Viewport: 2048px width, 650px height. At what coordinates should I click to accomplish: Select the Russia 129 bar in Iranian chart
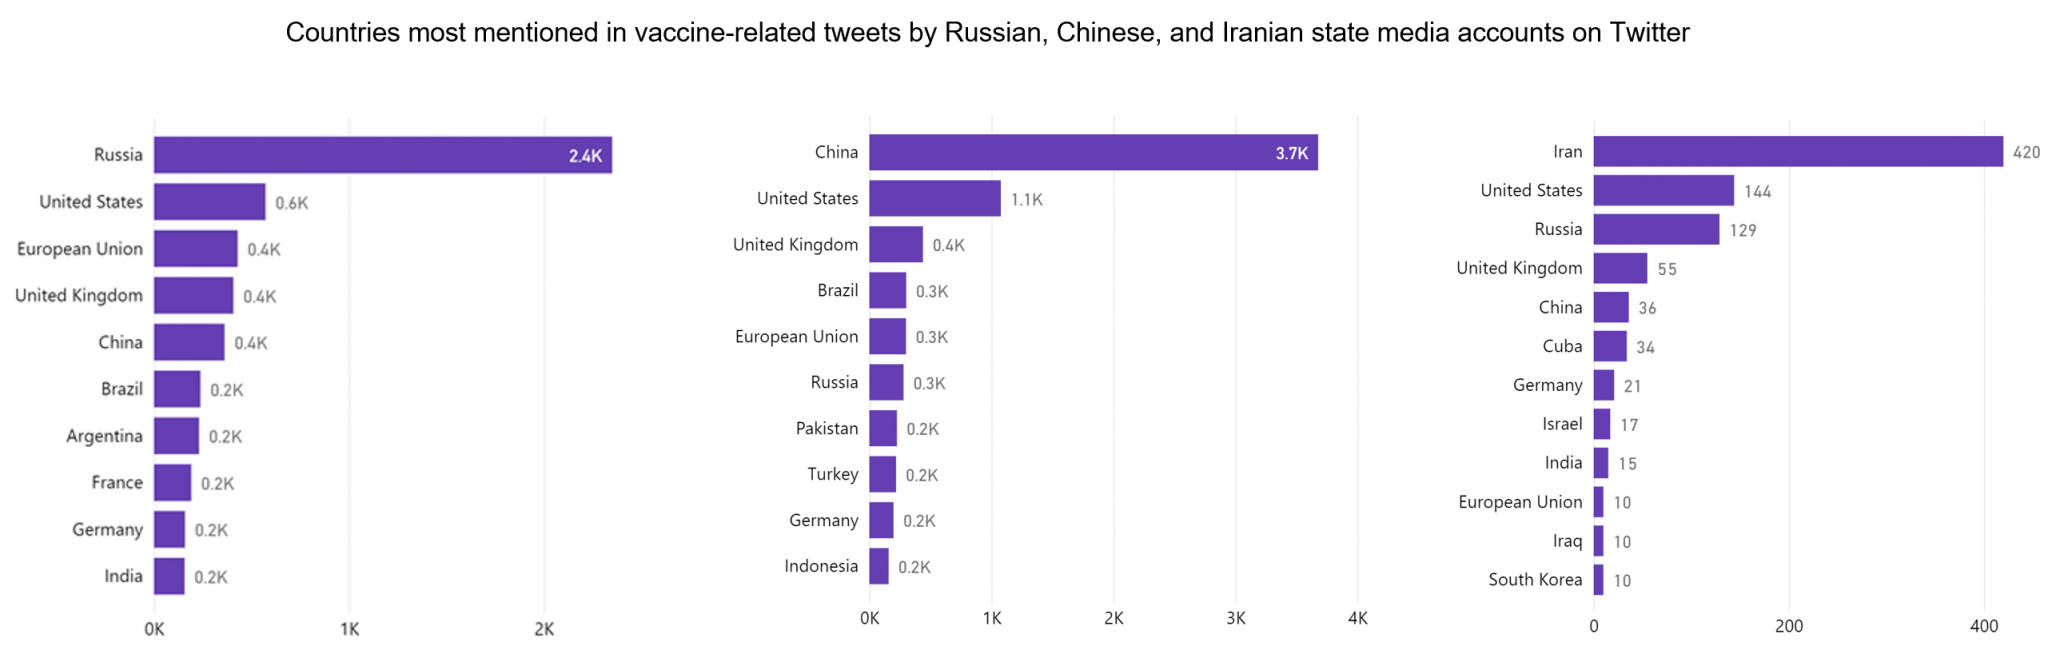click(1656, 229)
